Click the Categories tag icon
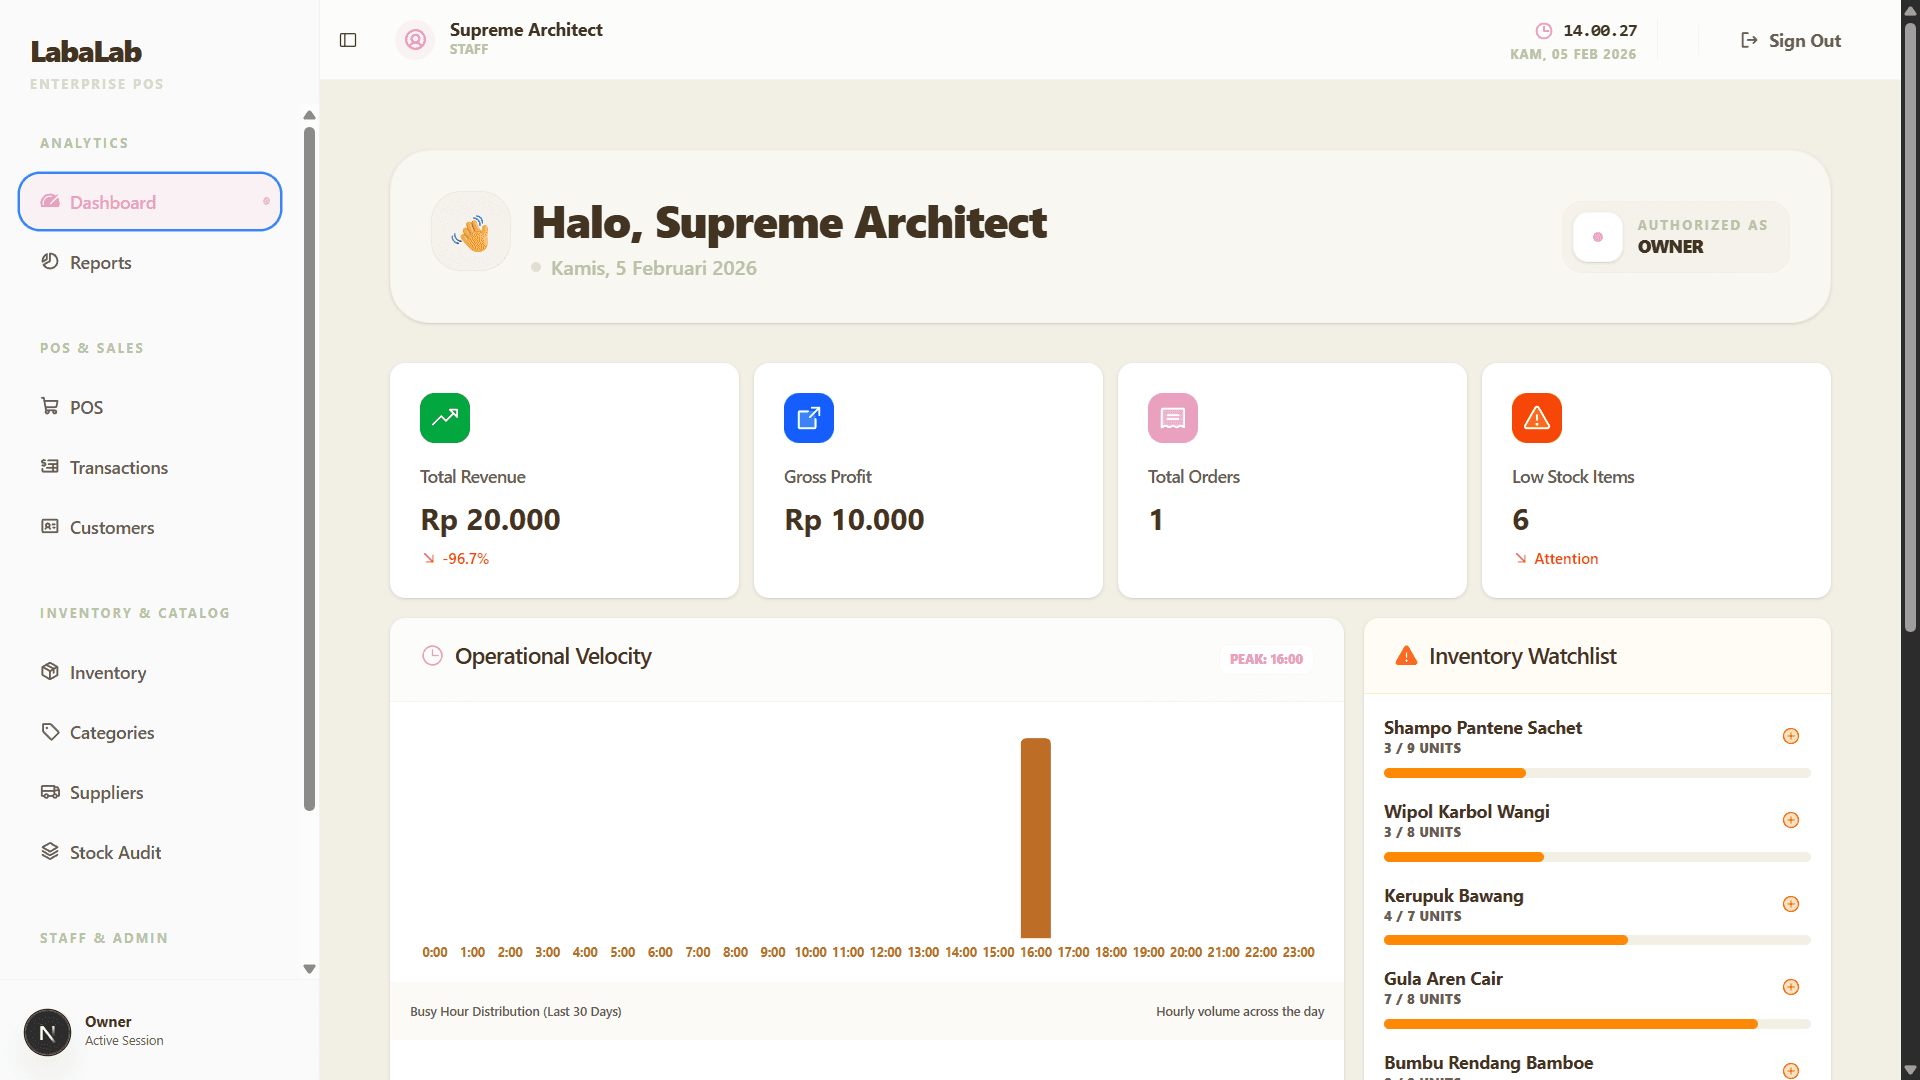Image resolution: width=1920 pixels, height=1080 pixels. 50,731
